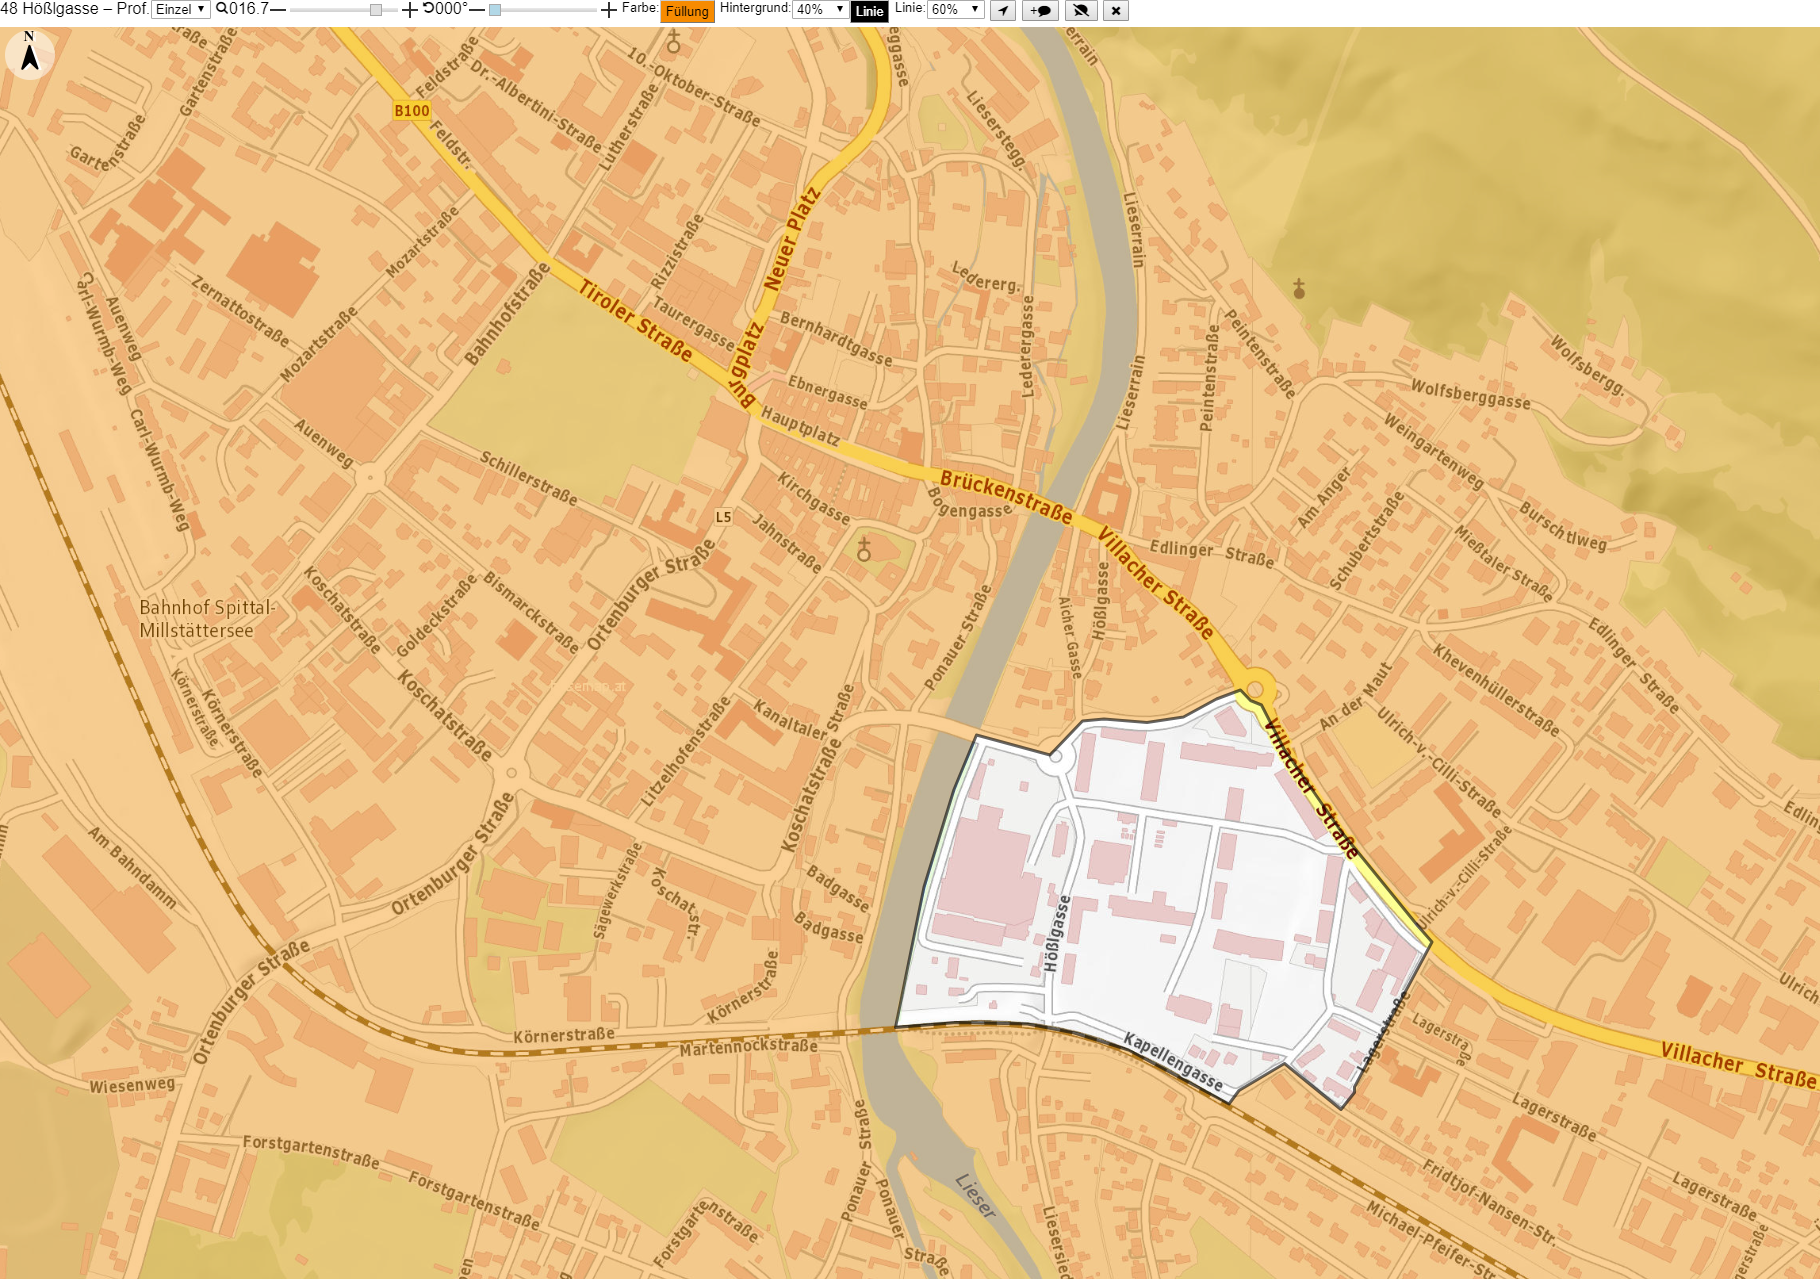1820x1279 pixels.
Task: Click the zoom plus button
Action: [x=410, y=10]
